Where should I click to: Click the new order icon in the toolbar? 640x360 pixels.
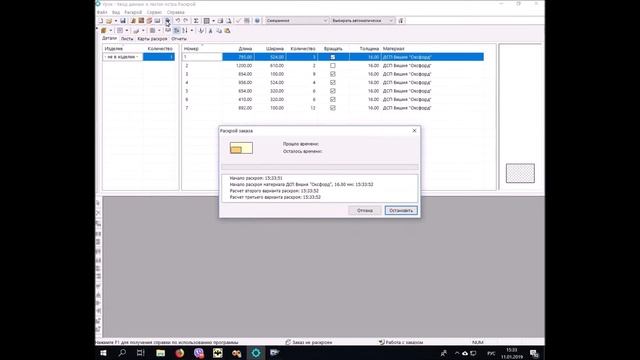pos(101,20)
